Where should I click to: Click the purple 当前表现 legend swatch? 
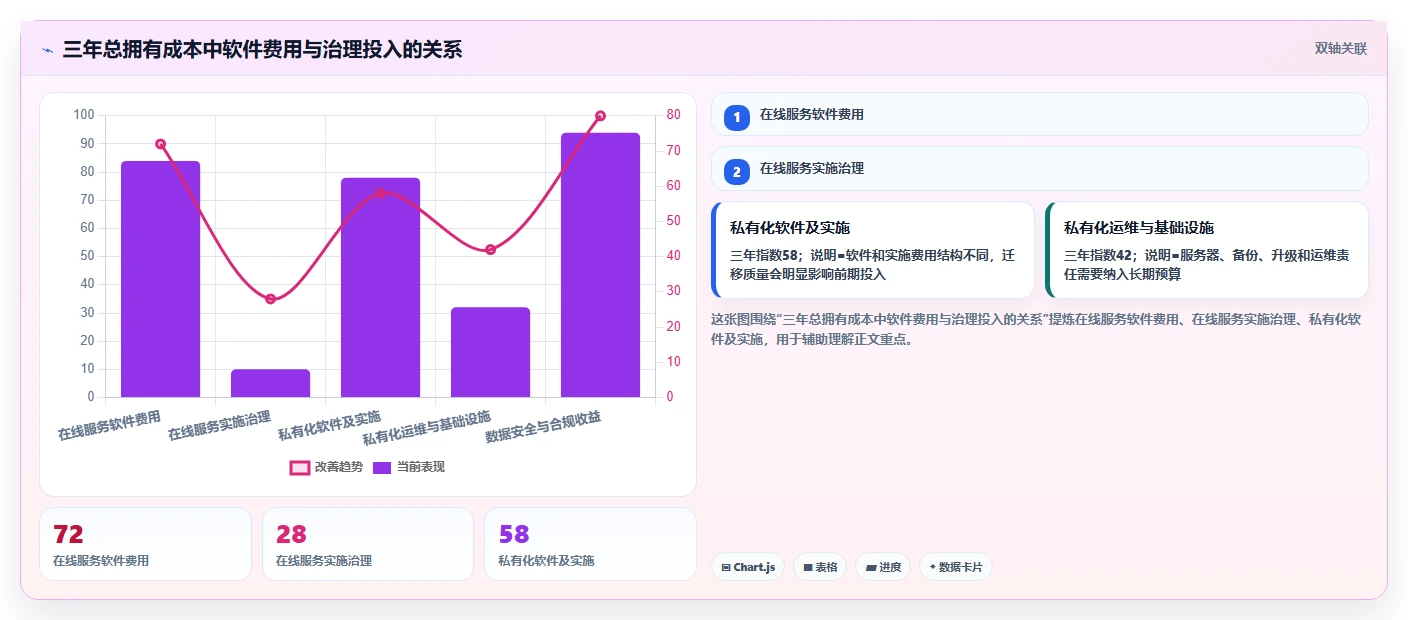click(x=382, y=467)
